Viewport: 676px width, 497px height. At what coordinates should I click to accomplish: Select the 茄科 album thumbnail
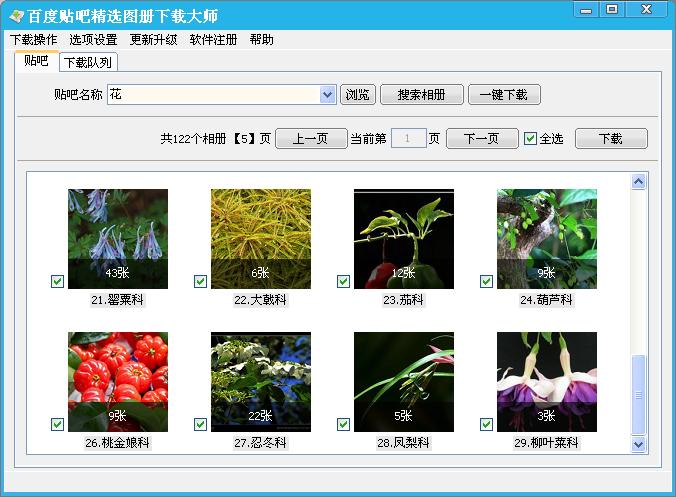pos(404,238)
